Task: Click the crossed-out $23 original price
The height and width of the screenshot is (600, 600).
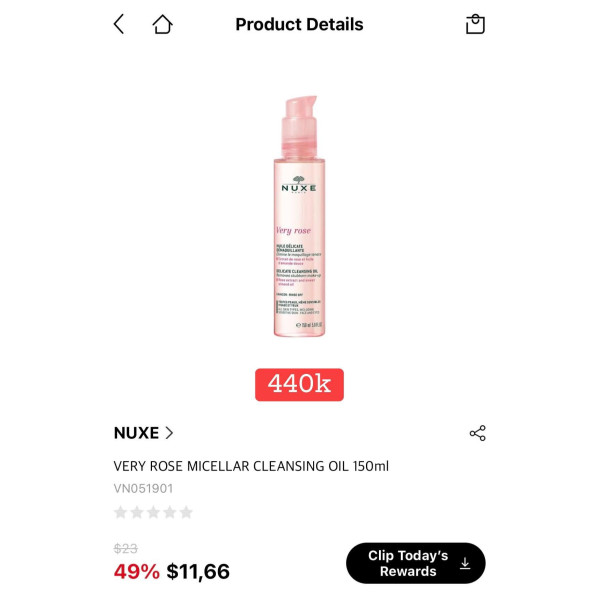Action: tap(126, 548)
